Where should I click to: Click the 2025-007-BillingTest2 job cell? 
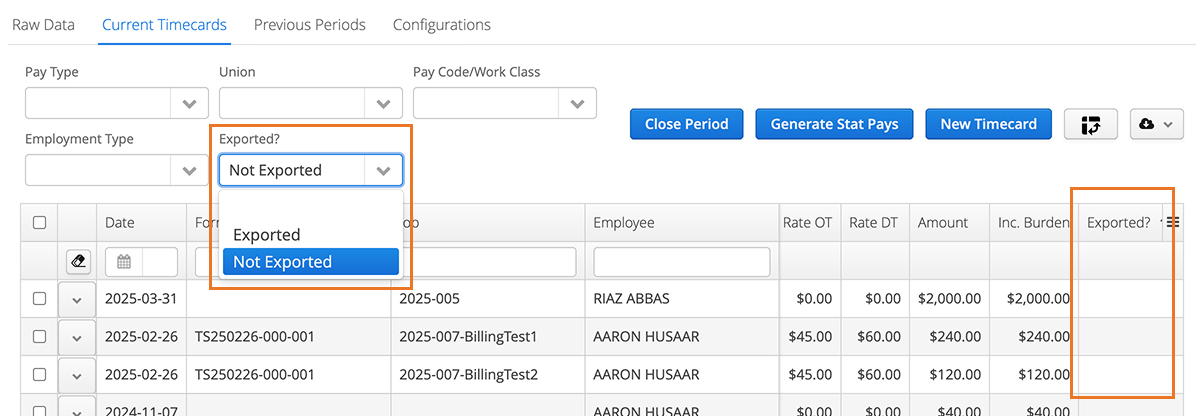[488, 375]
